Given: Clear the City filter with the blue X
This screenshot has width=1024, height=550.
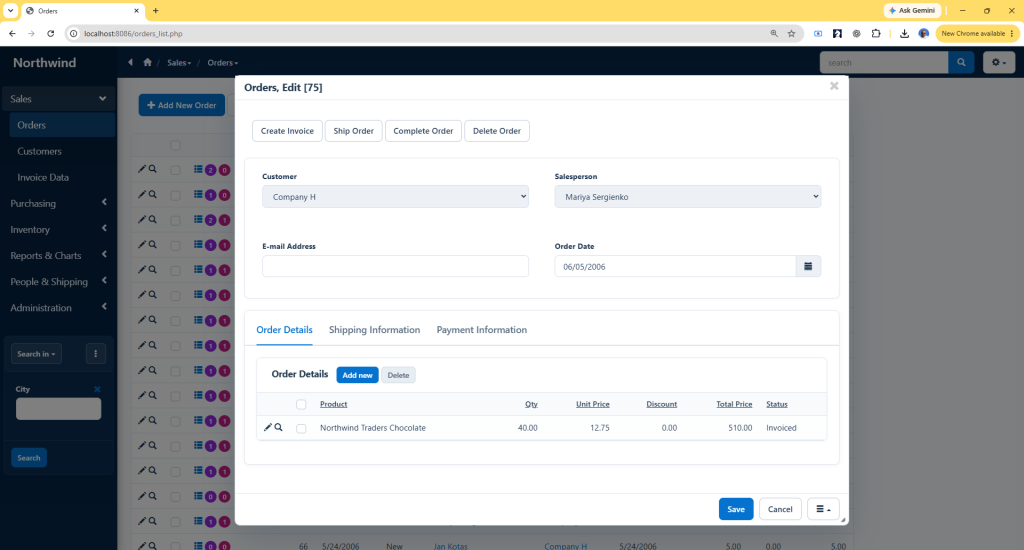Looking at the screenshot, I should pyautogui.click(x=97, y=389).
